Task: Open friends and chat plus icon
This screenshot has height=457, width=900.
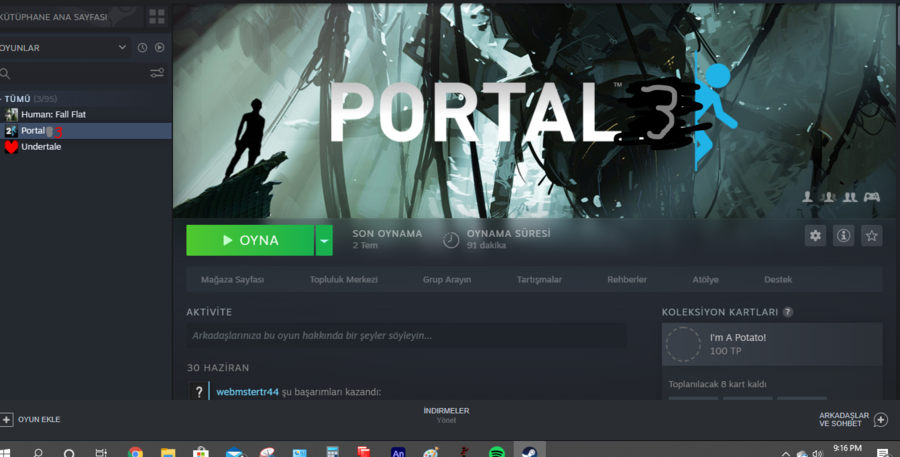Action: point(880,420)
